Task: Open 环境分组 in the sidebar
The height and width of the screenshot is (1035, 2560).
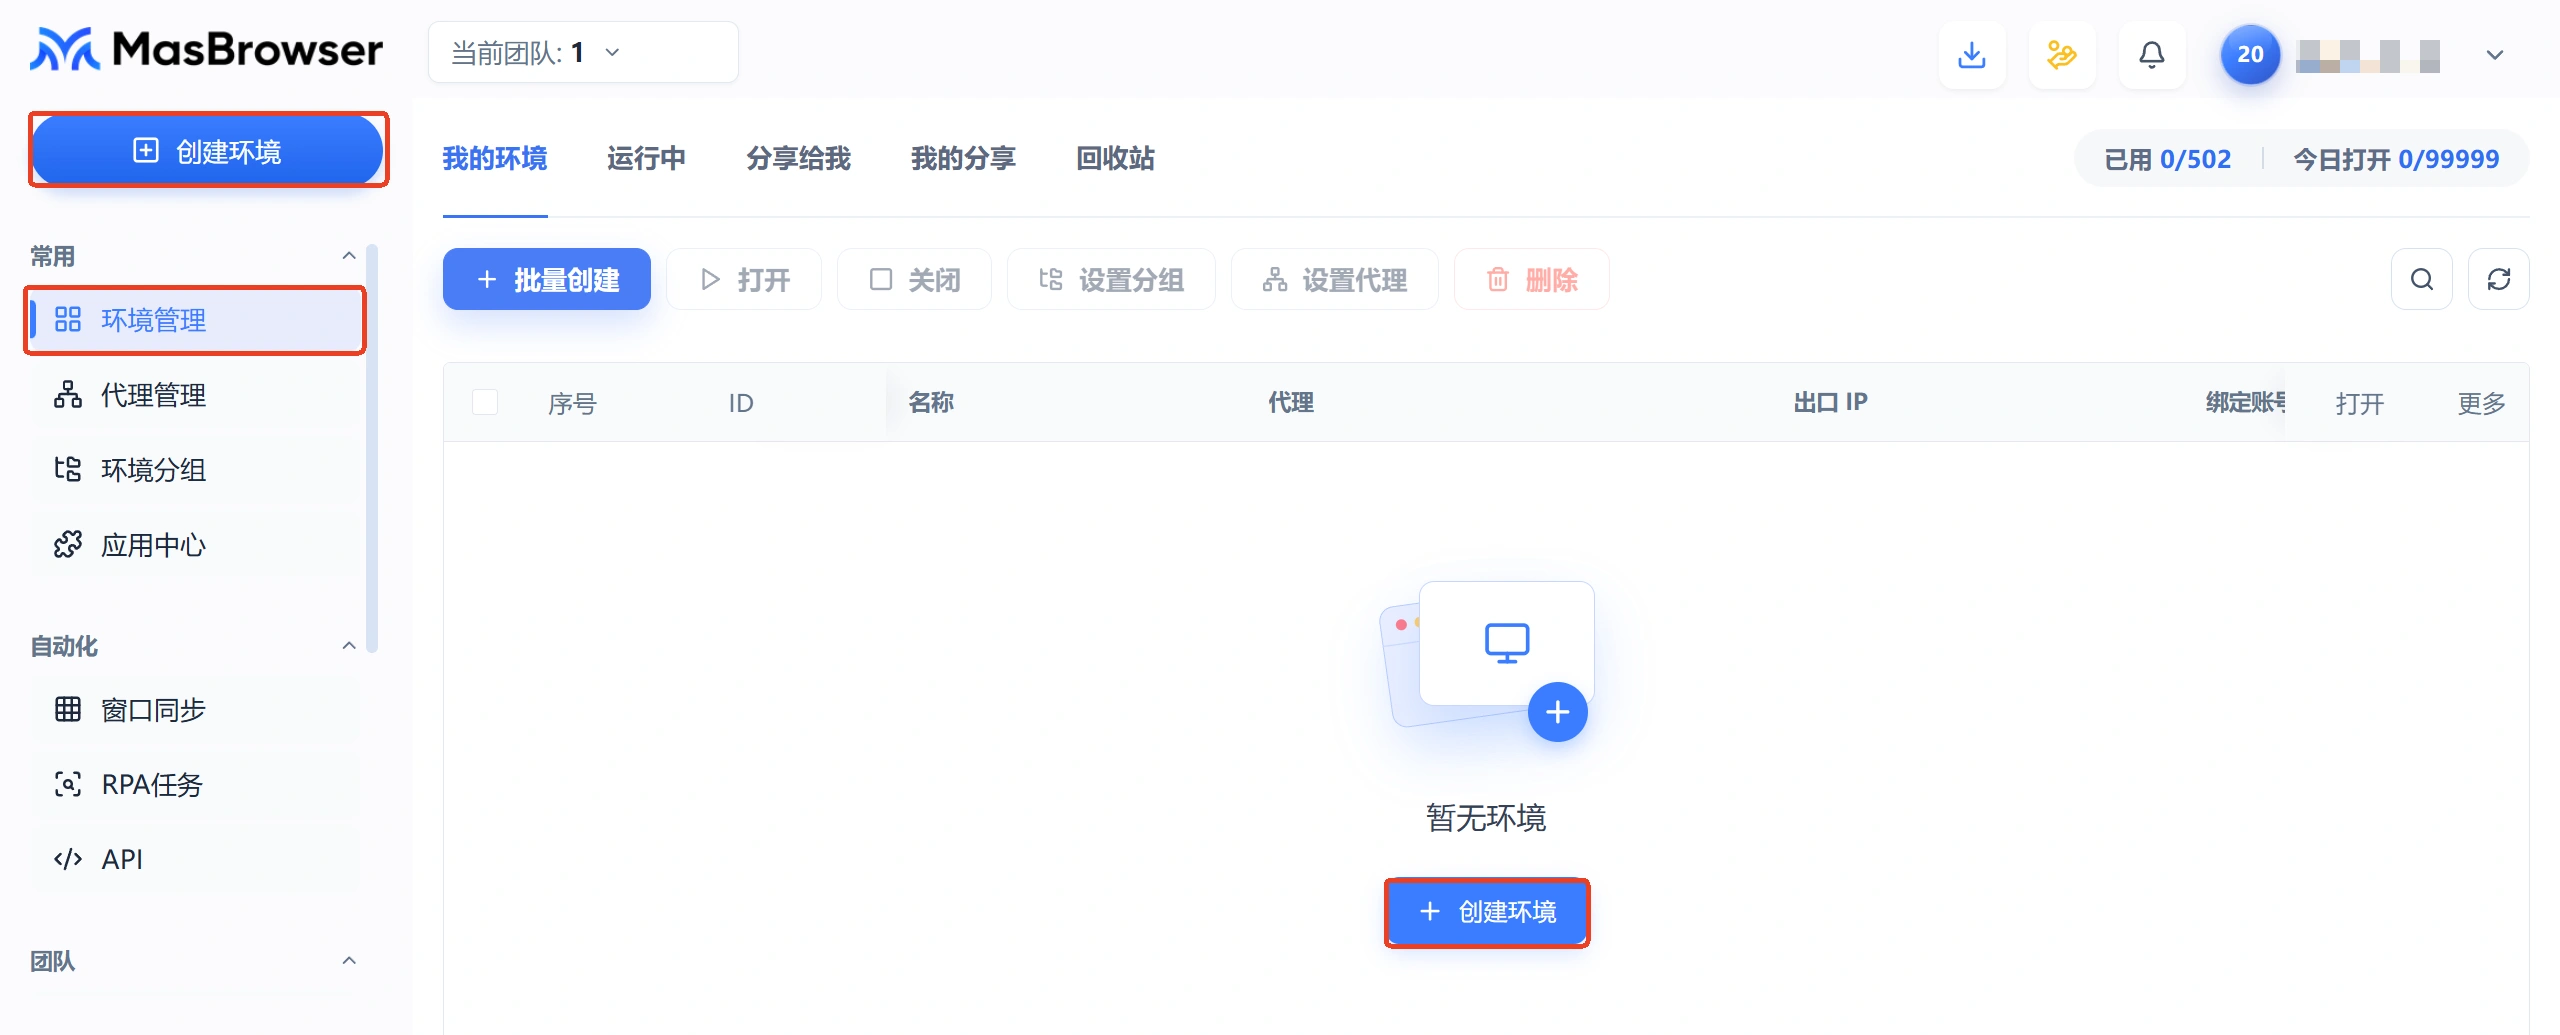Action: click(x=195, y=470)
